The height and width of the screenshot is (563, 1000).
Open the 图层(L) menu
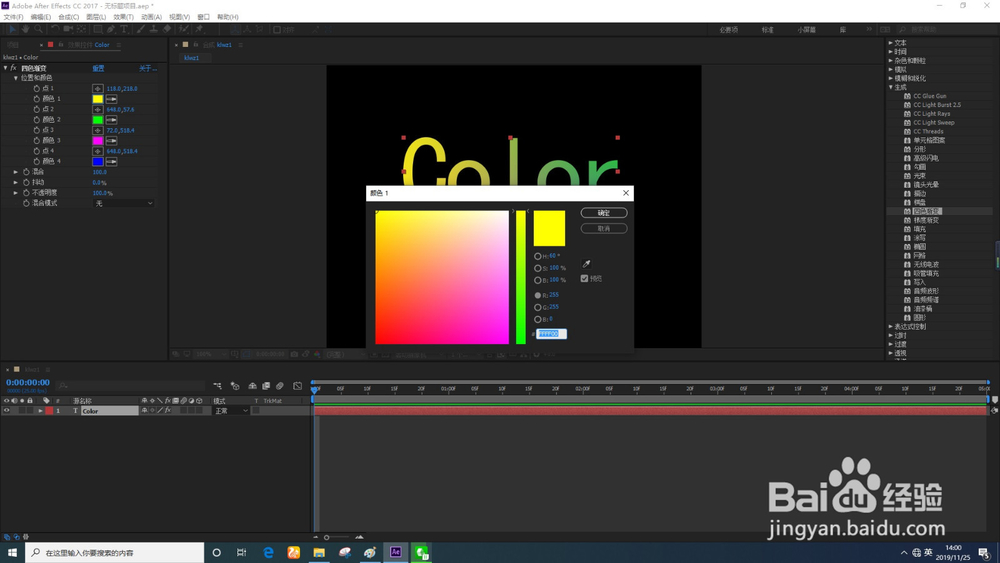[96, 17]
